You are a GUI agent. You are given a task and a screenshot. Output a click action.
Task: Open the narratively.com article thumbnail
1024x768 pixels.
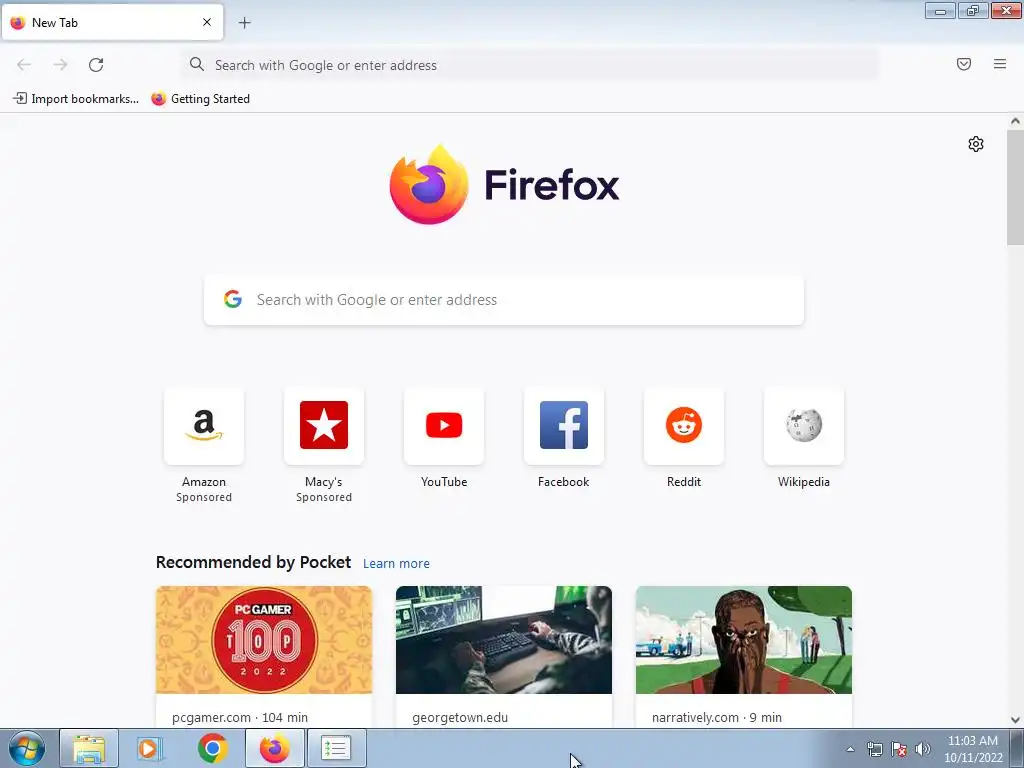point(744,640)
